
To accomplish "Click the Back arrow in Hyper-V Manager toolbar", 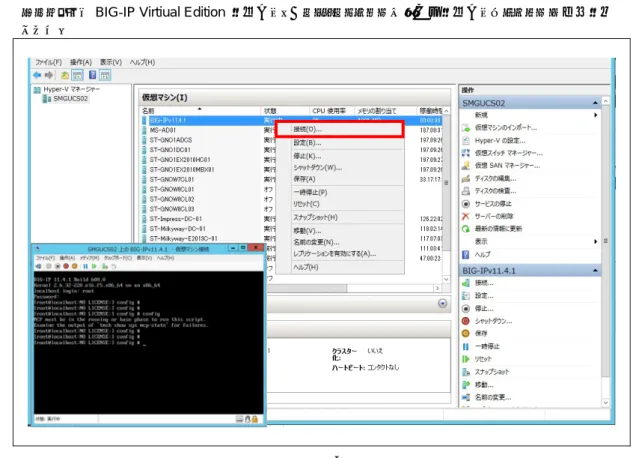I will [37, 75].
